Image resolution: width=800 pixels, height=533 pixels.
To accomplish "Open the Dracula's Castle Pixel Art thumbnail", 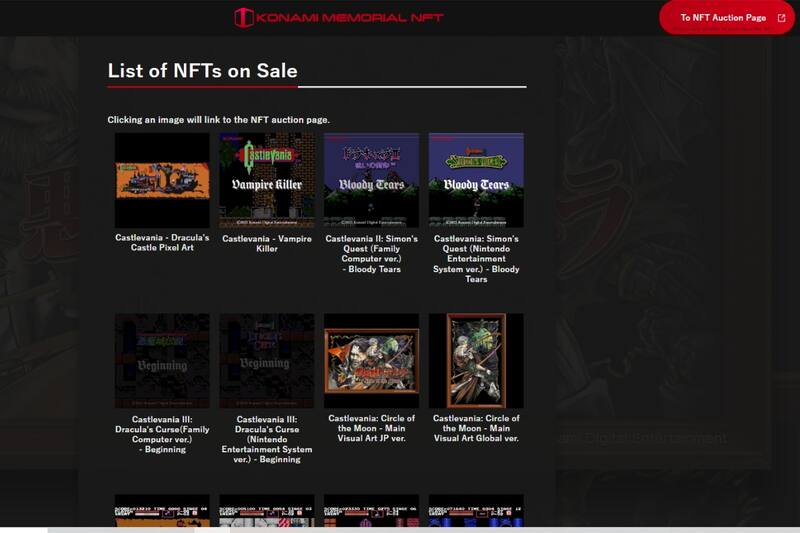I will click(162, 180).
